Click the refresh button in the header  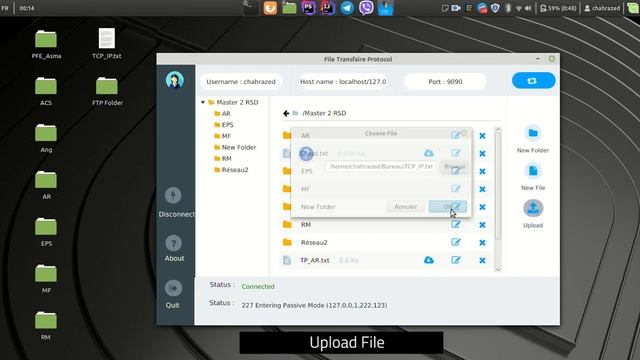coord(533,81)
